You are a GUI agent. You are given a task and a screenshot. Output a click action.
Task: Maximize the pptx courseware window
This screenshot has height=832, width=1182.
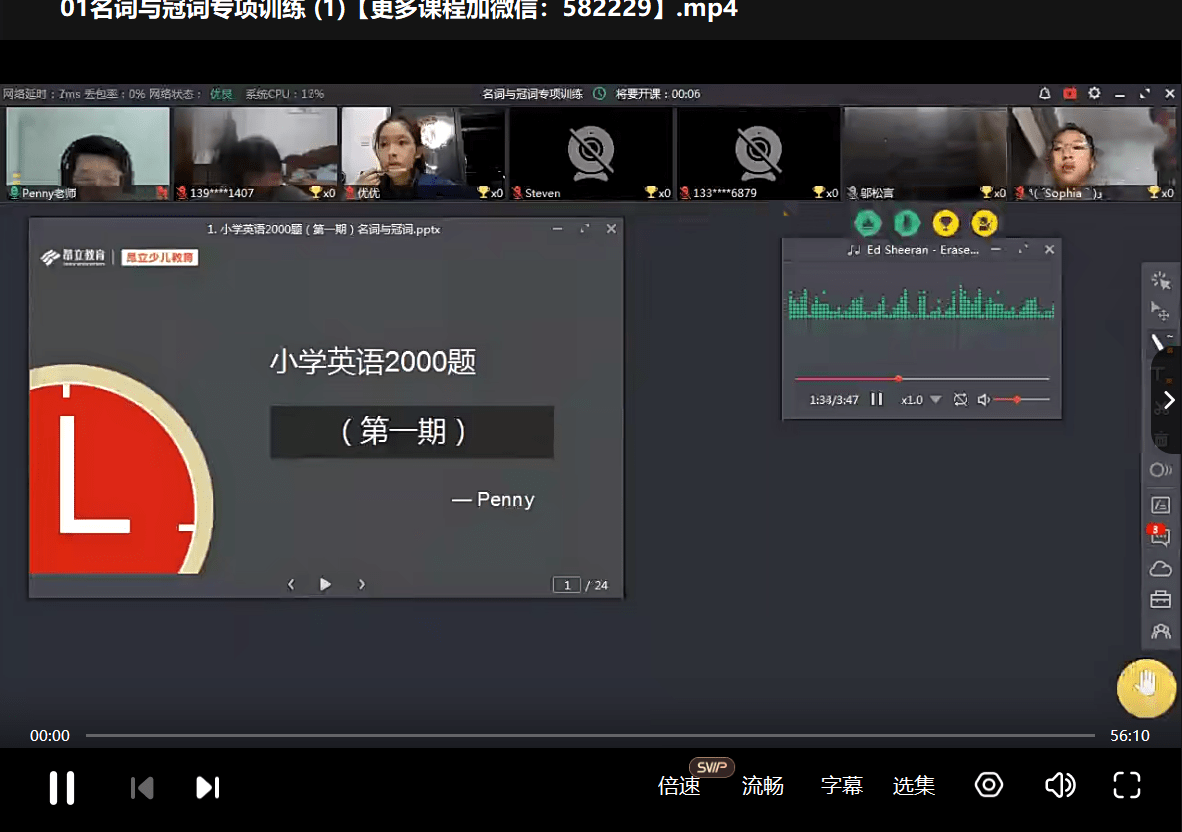(584, 228)
